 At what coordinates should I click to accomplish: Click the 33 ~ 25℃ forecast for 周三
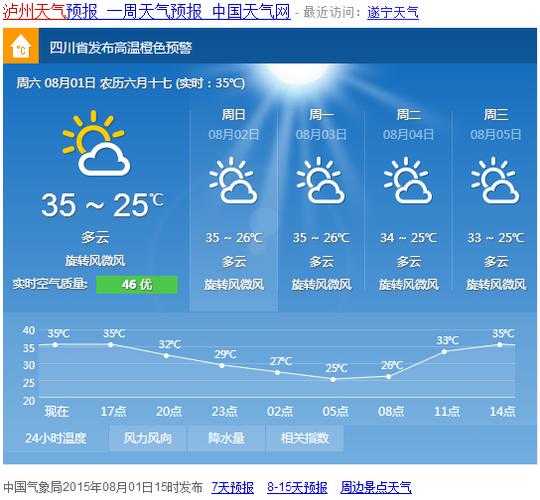click(x=496, y=238)
